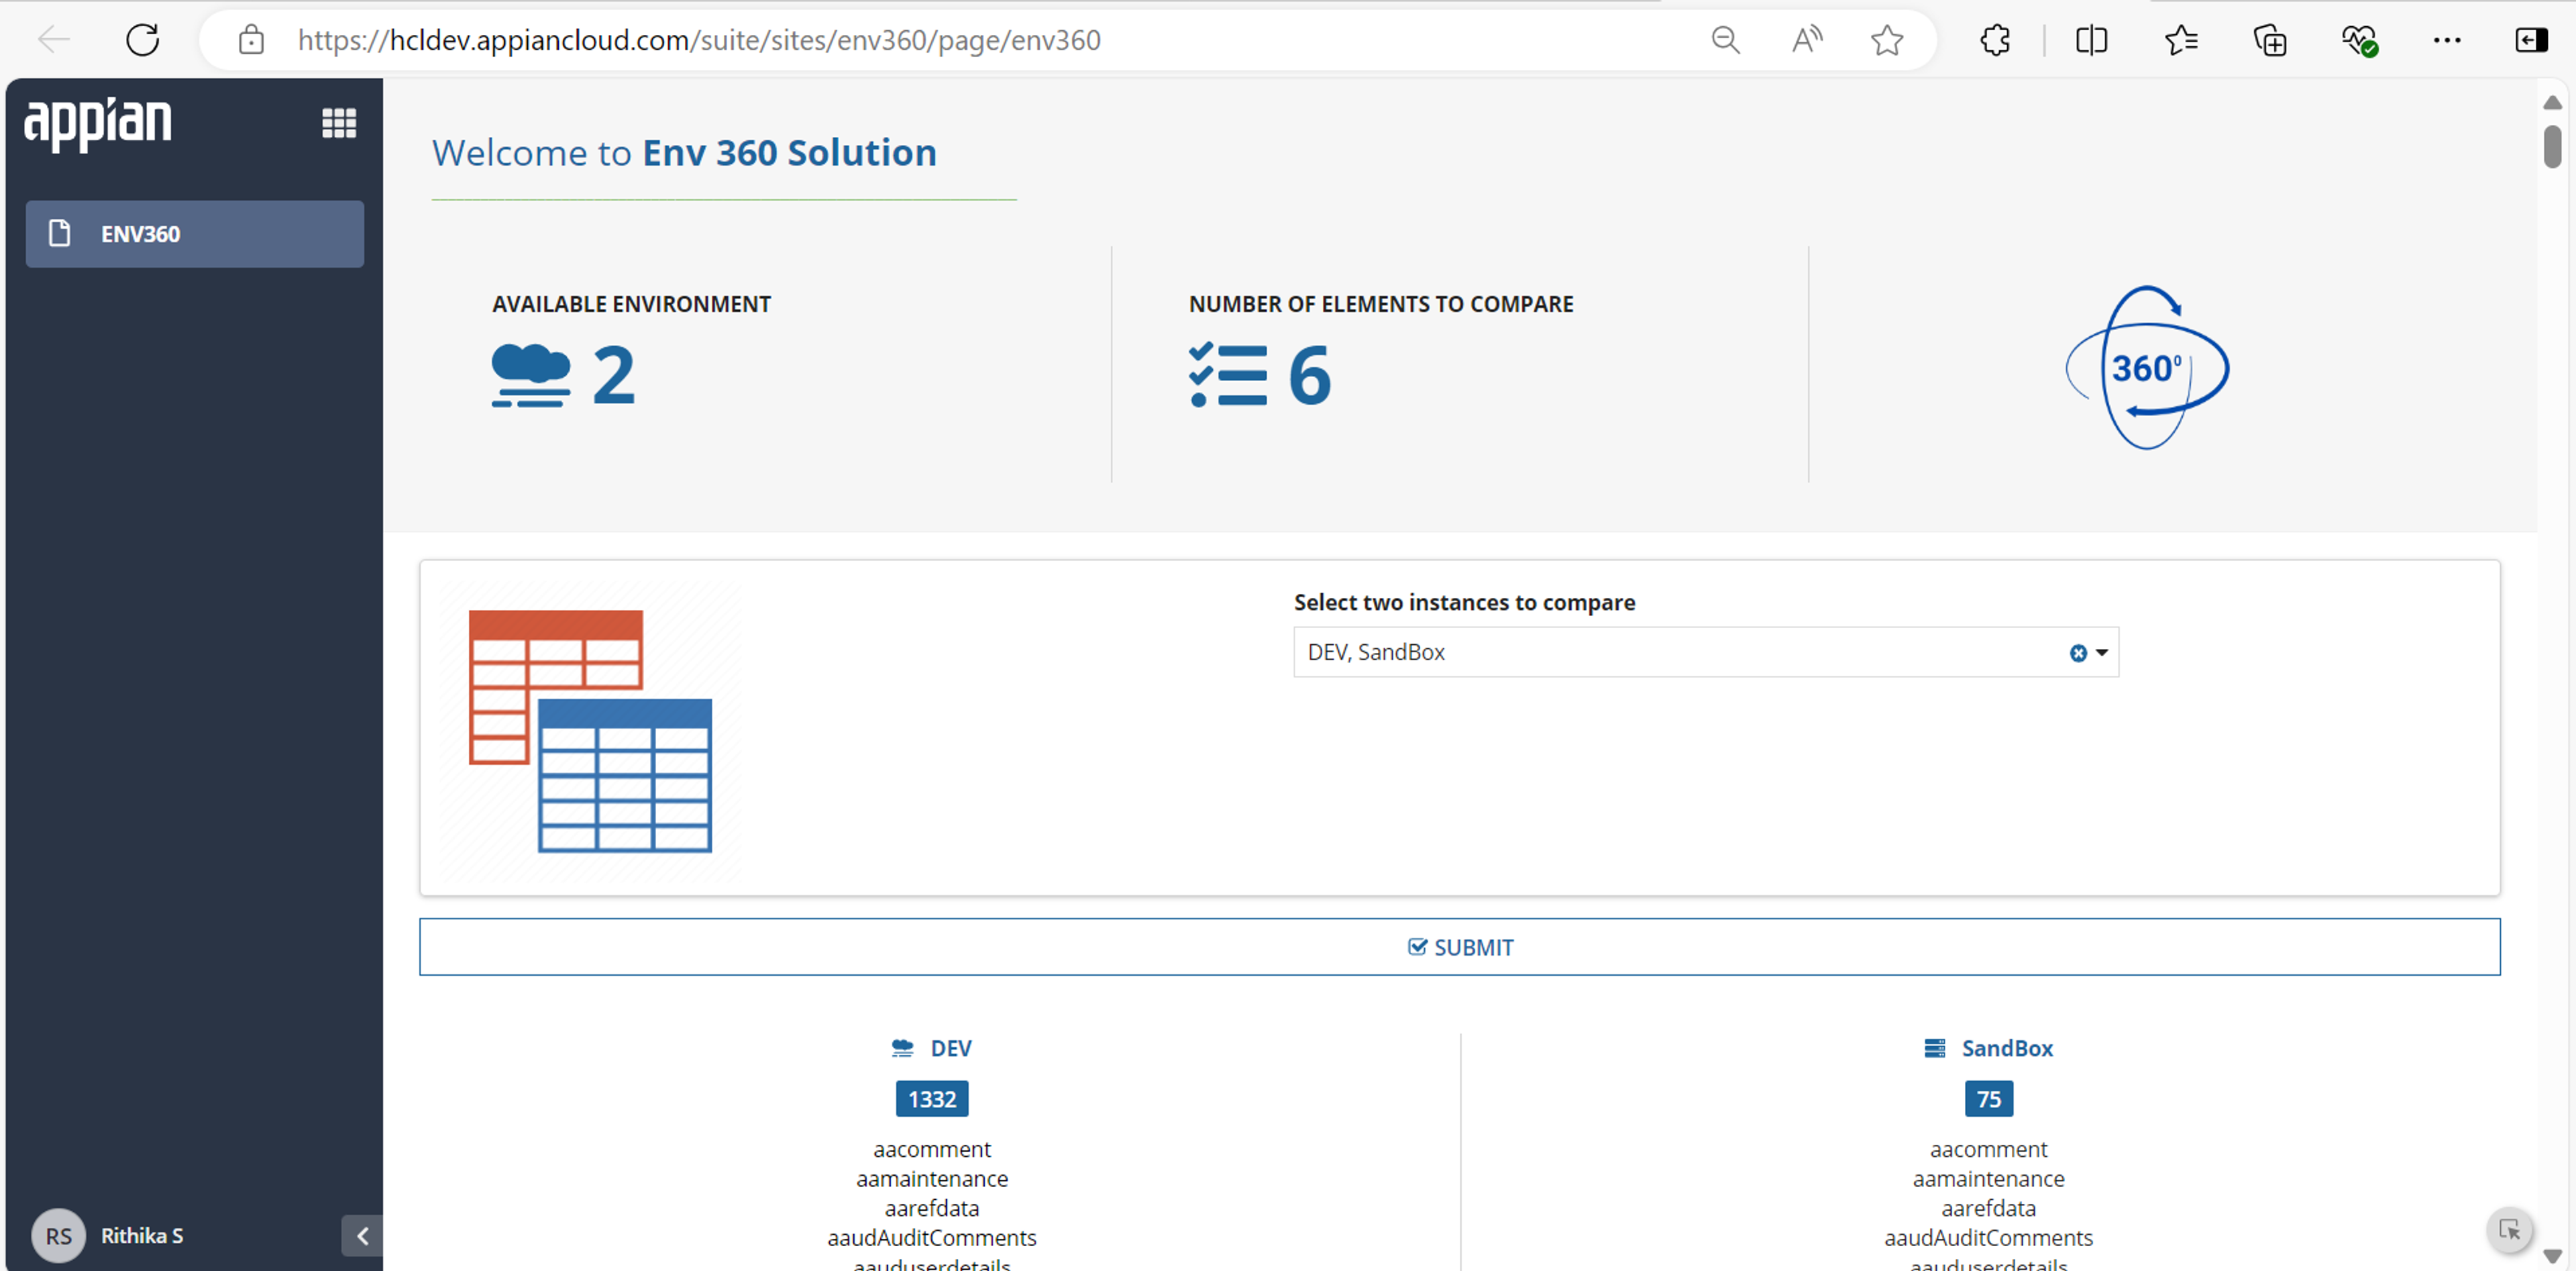Click the DEV column cloud icon
2576x1271 pixels.
click(902, 1048)
